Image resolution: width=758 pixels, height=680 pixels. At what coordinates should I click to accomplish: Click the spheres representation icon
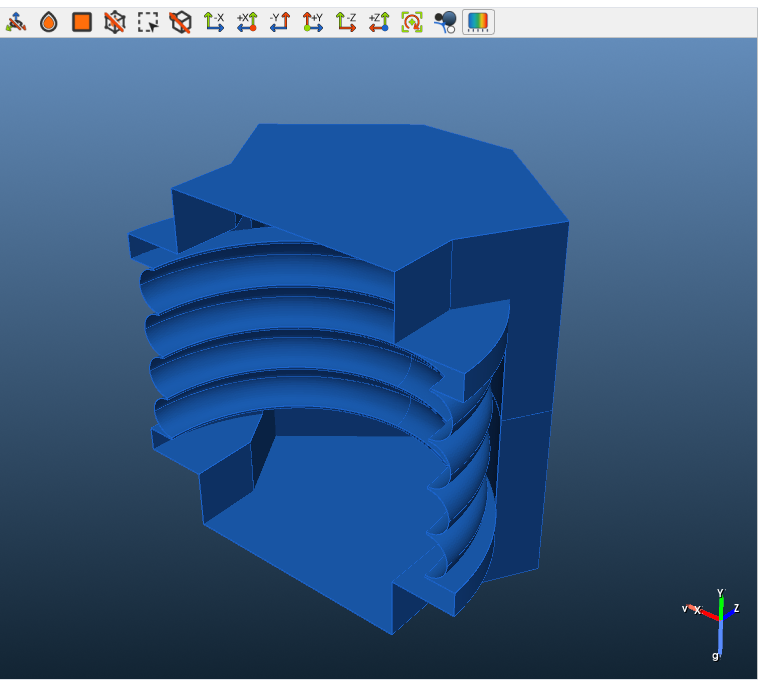click(x=445, y=22)
